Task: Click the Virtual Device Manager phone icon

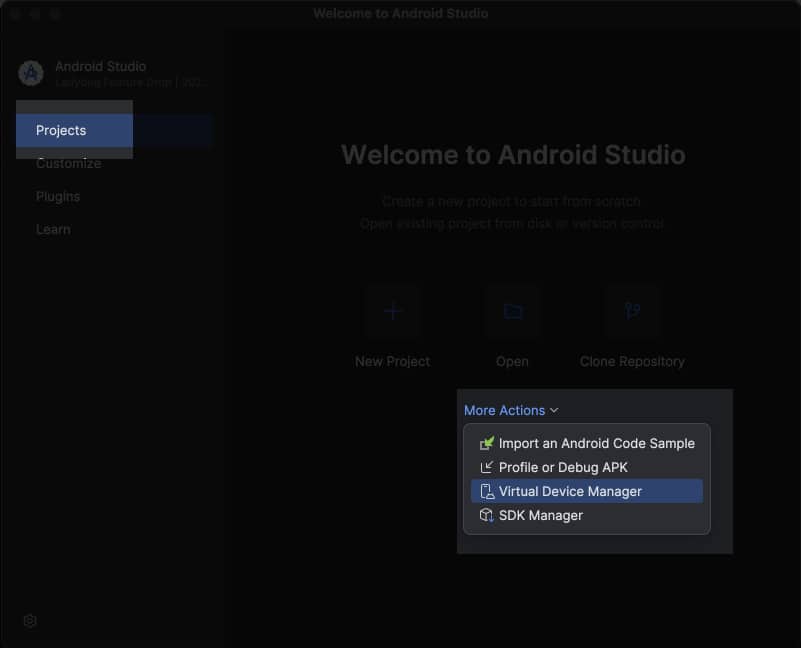Action: click(487, 491)
